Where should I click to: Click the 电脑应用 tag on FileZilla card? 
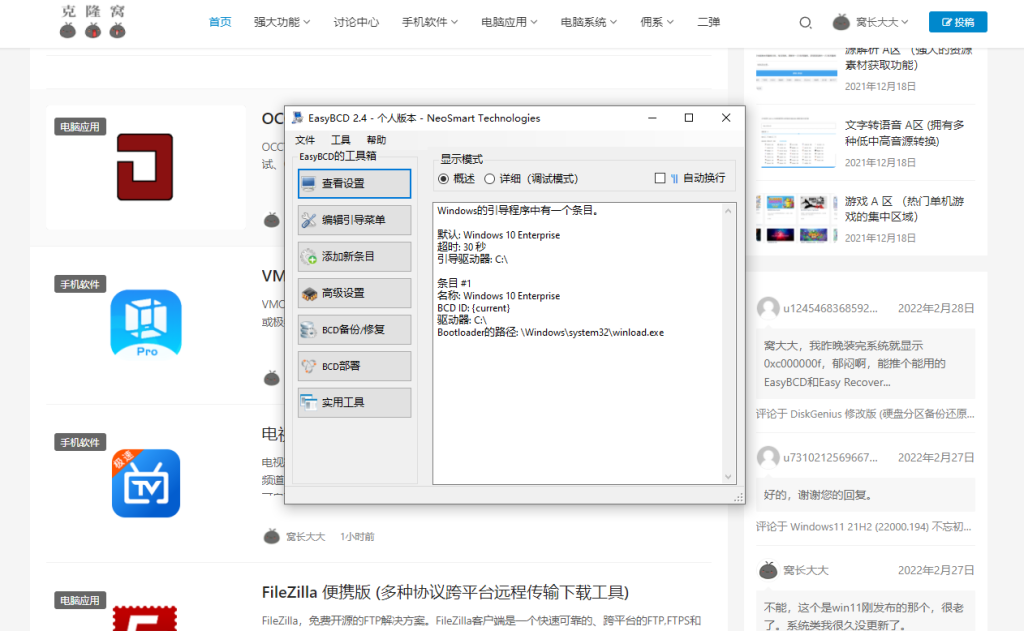pyautogui.click(x=80, y=600)
